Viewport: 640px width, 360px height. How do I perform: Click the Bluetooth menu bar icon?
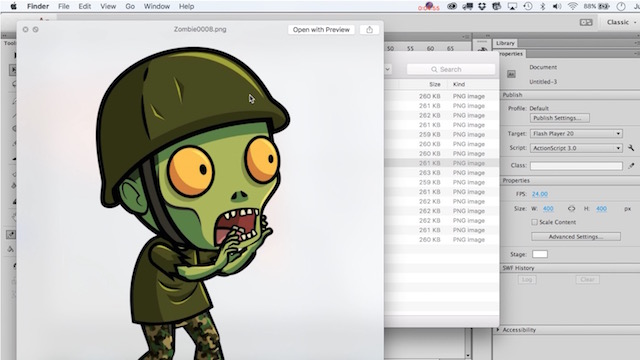click(542, 6)
